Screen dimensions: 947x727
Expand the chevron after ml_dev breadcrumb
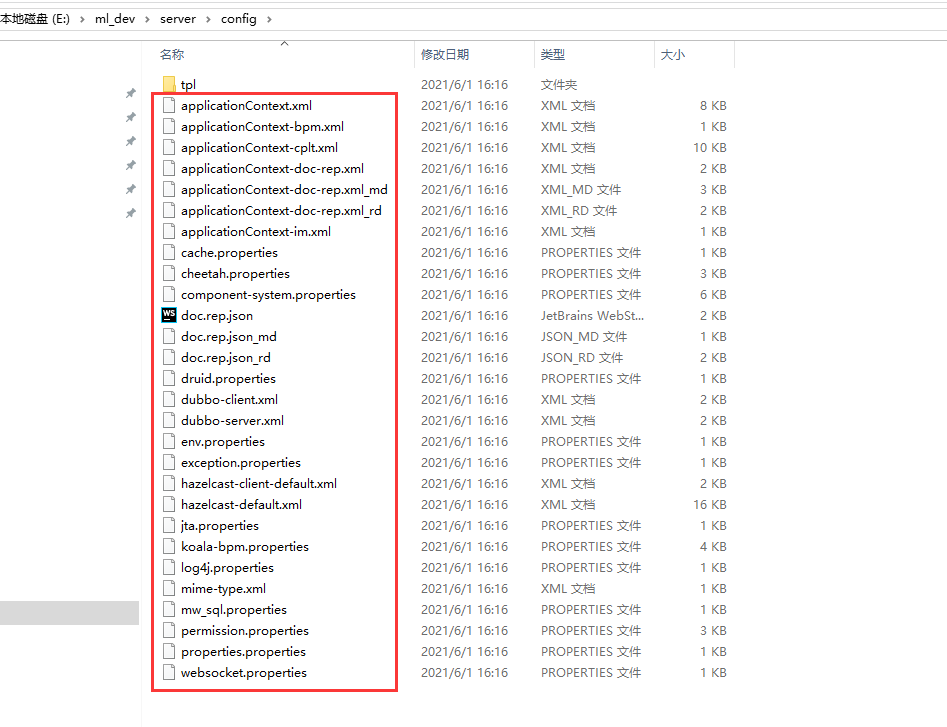click(147, 19)
